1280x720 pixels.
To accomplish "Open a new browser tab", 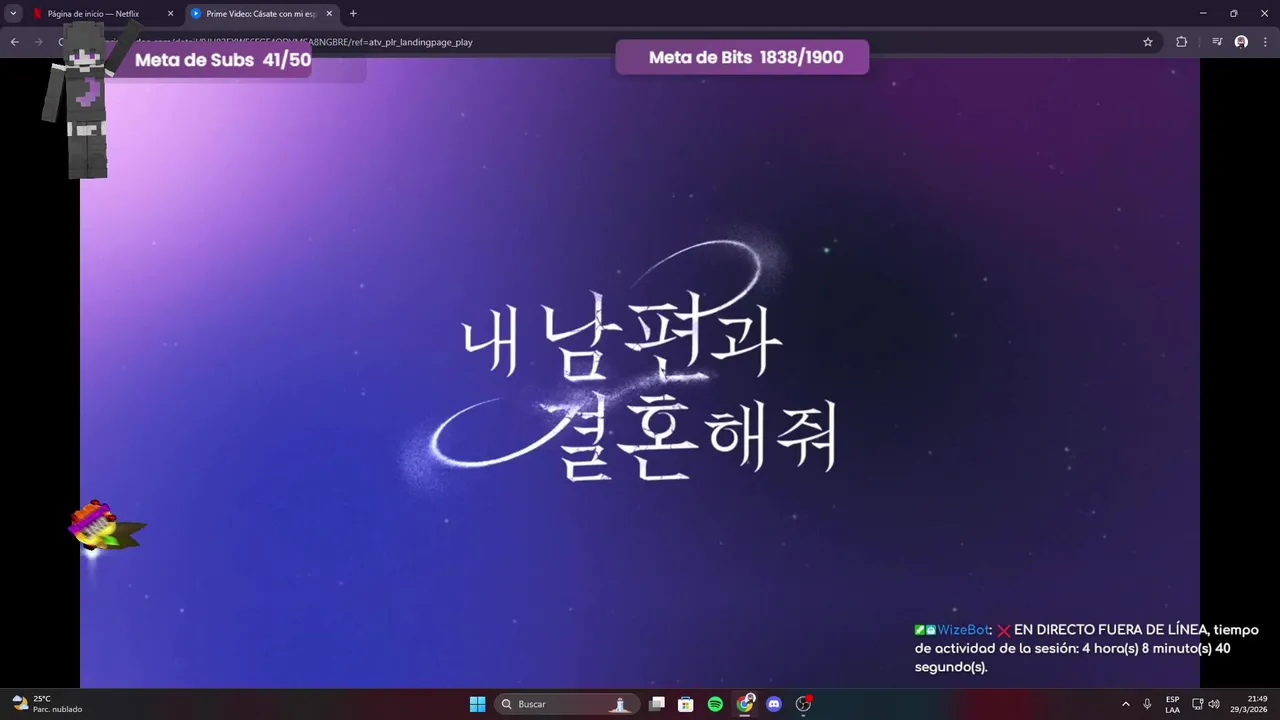I will tap(353, 14).
